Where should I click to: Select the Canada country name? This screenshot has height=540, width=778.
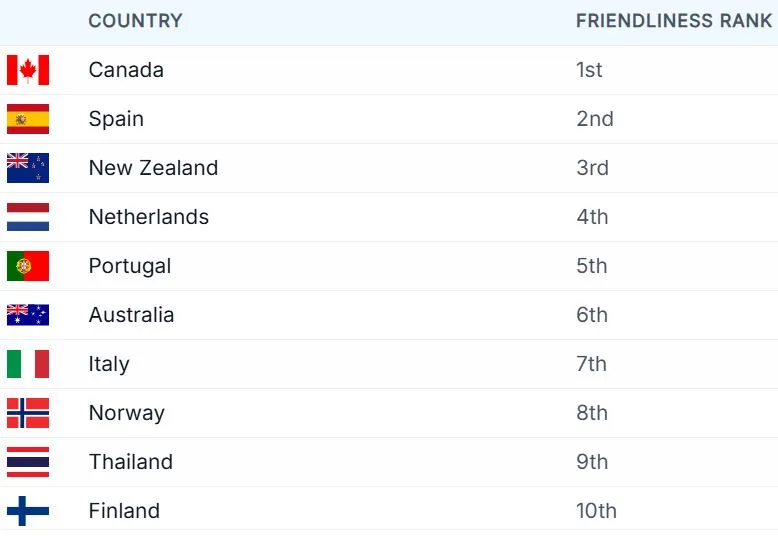[126, 70]
